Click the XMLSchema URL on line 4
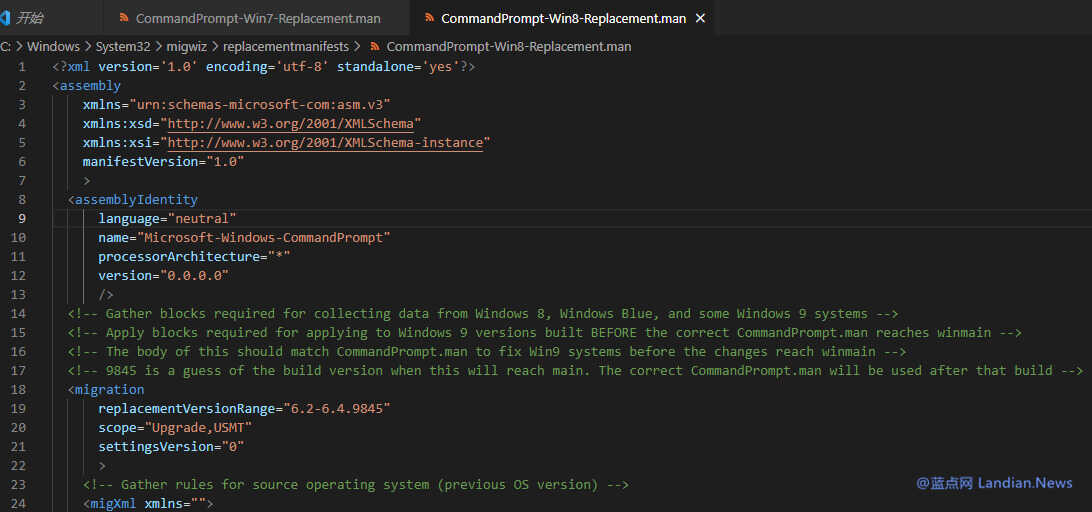Viewport: 1092px width, 512px height. pyautogui.click(x=291, y=124)
